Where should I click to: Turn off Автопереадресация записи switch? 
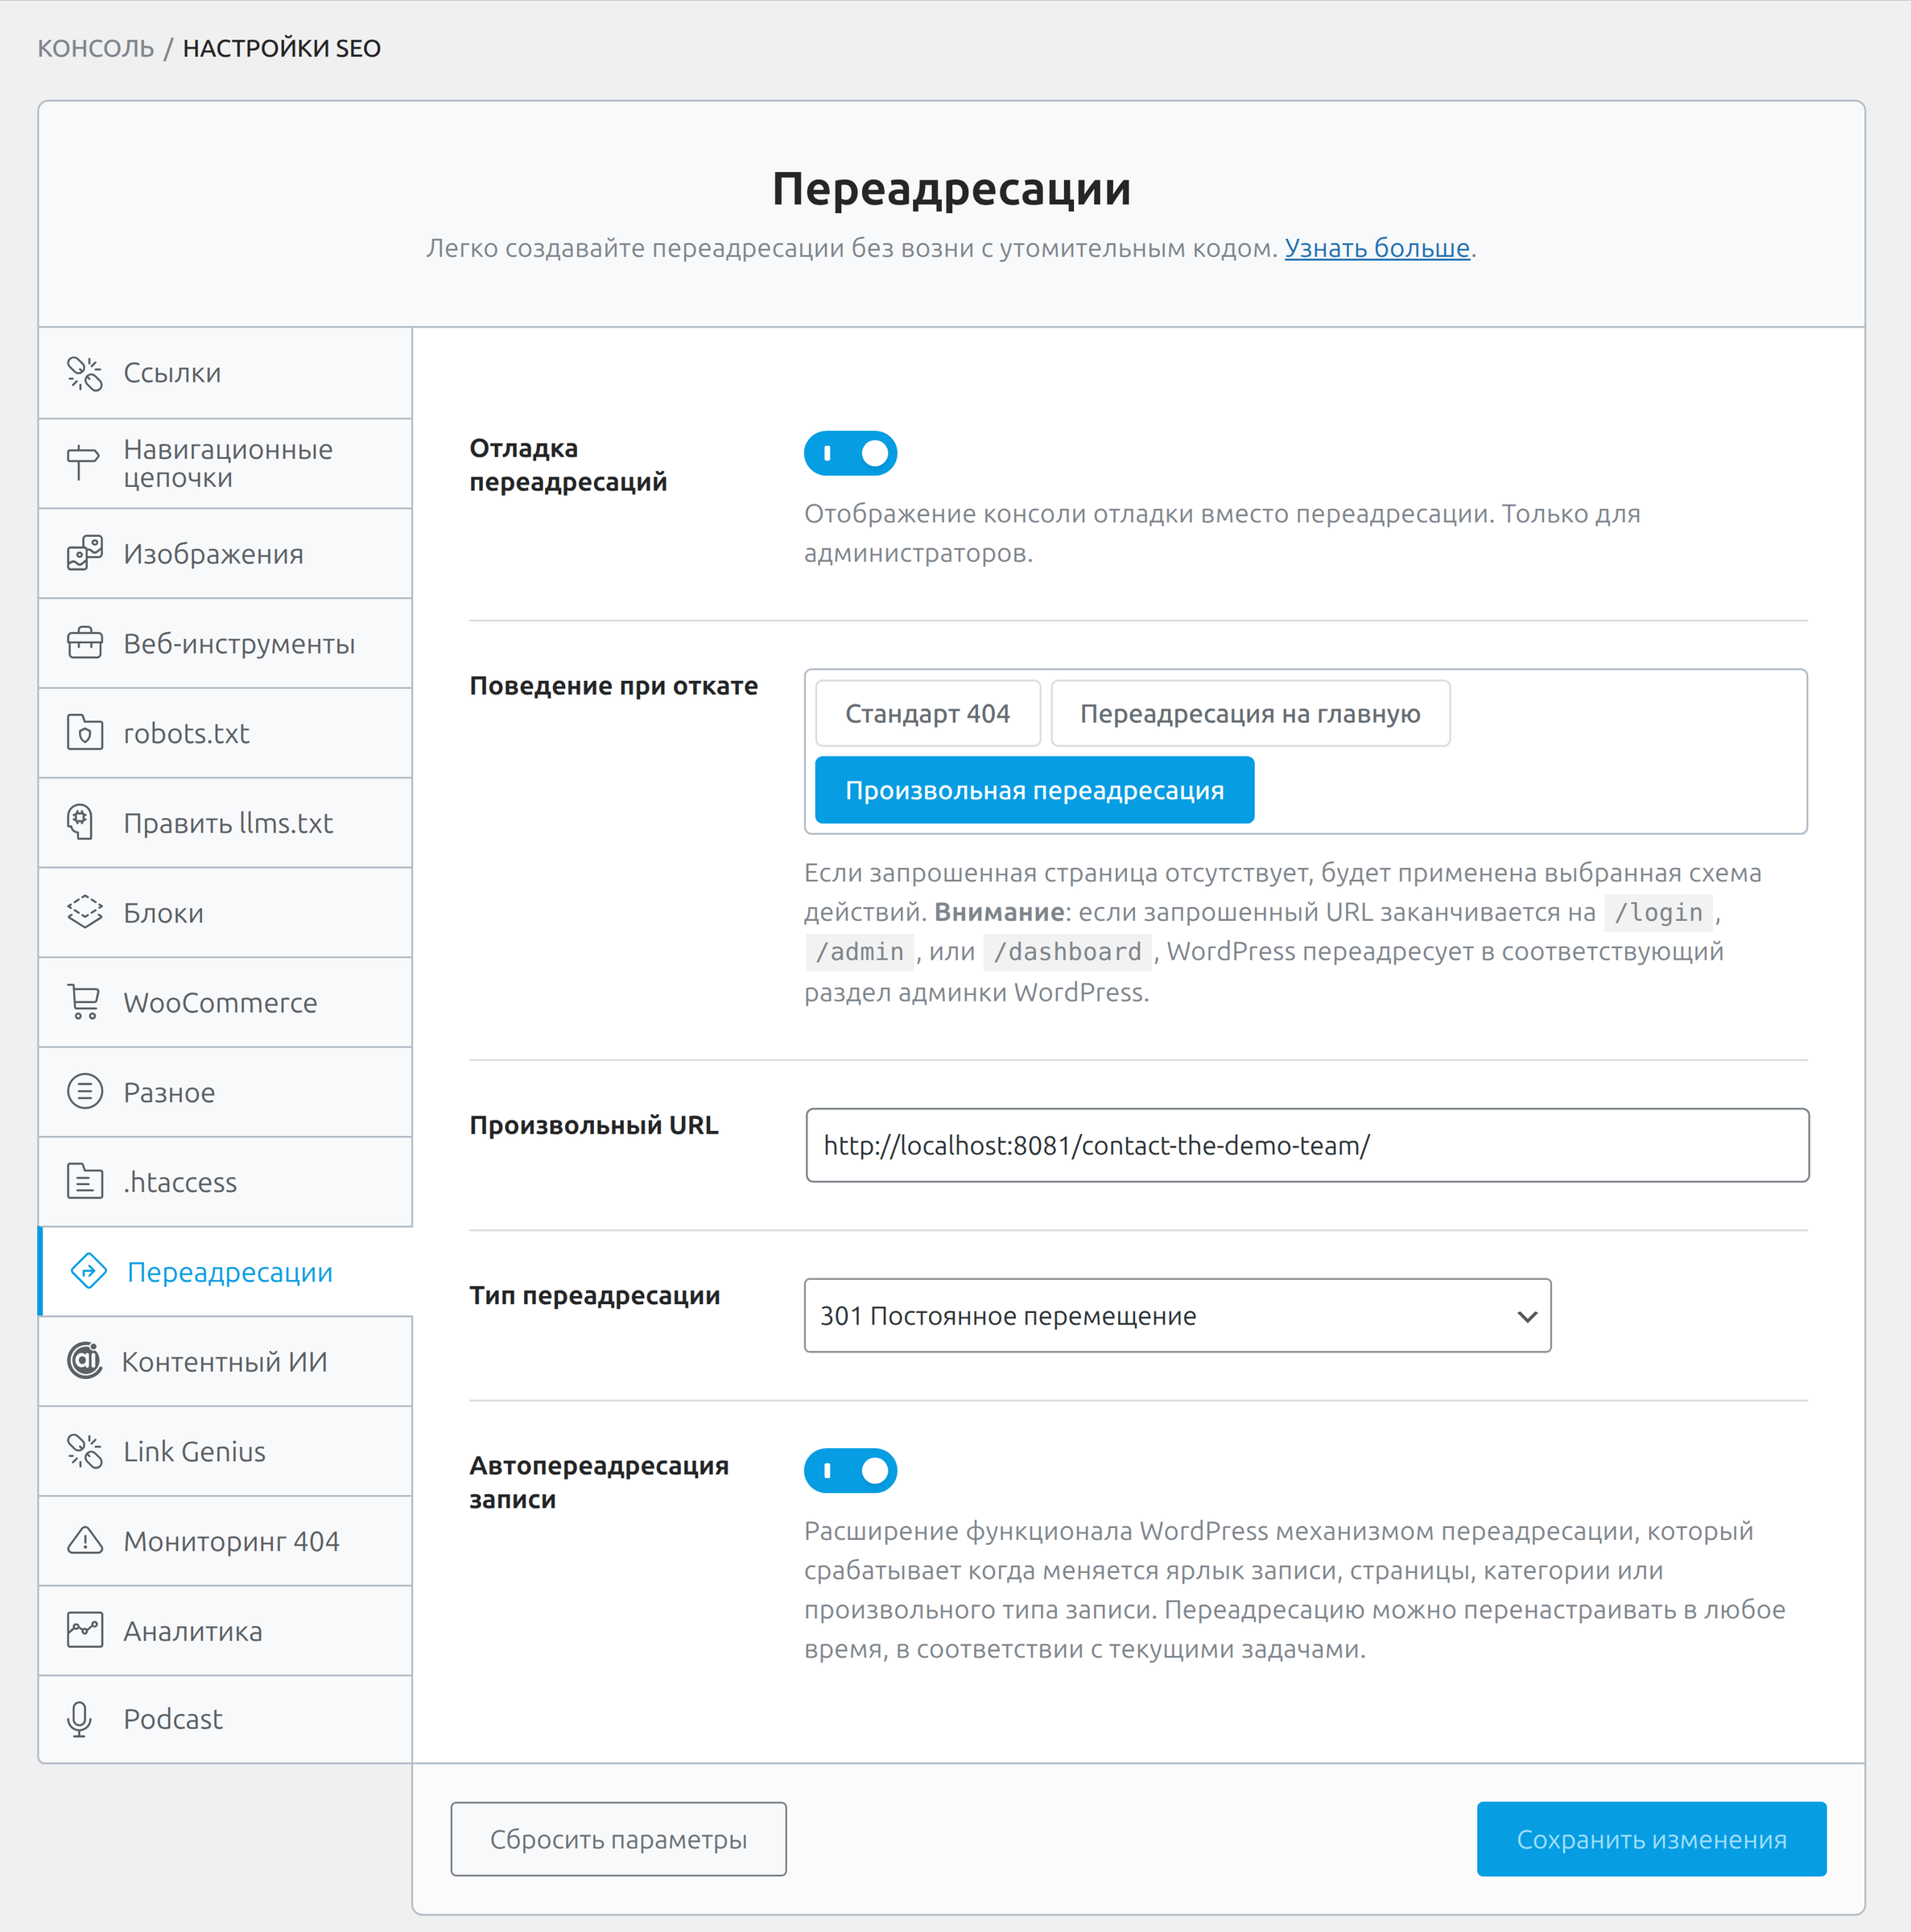tap(850, 1471)
